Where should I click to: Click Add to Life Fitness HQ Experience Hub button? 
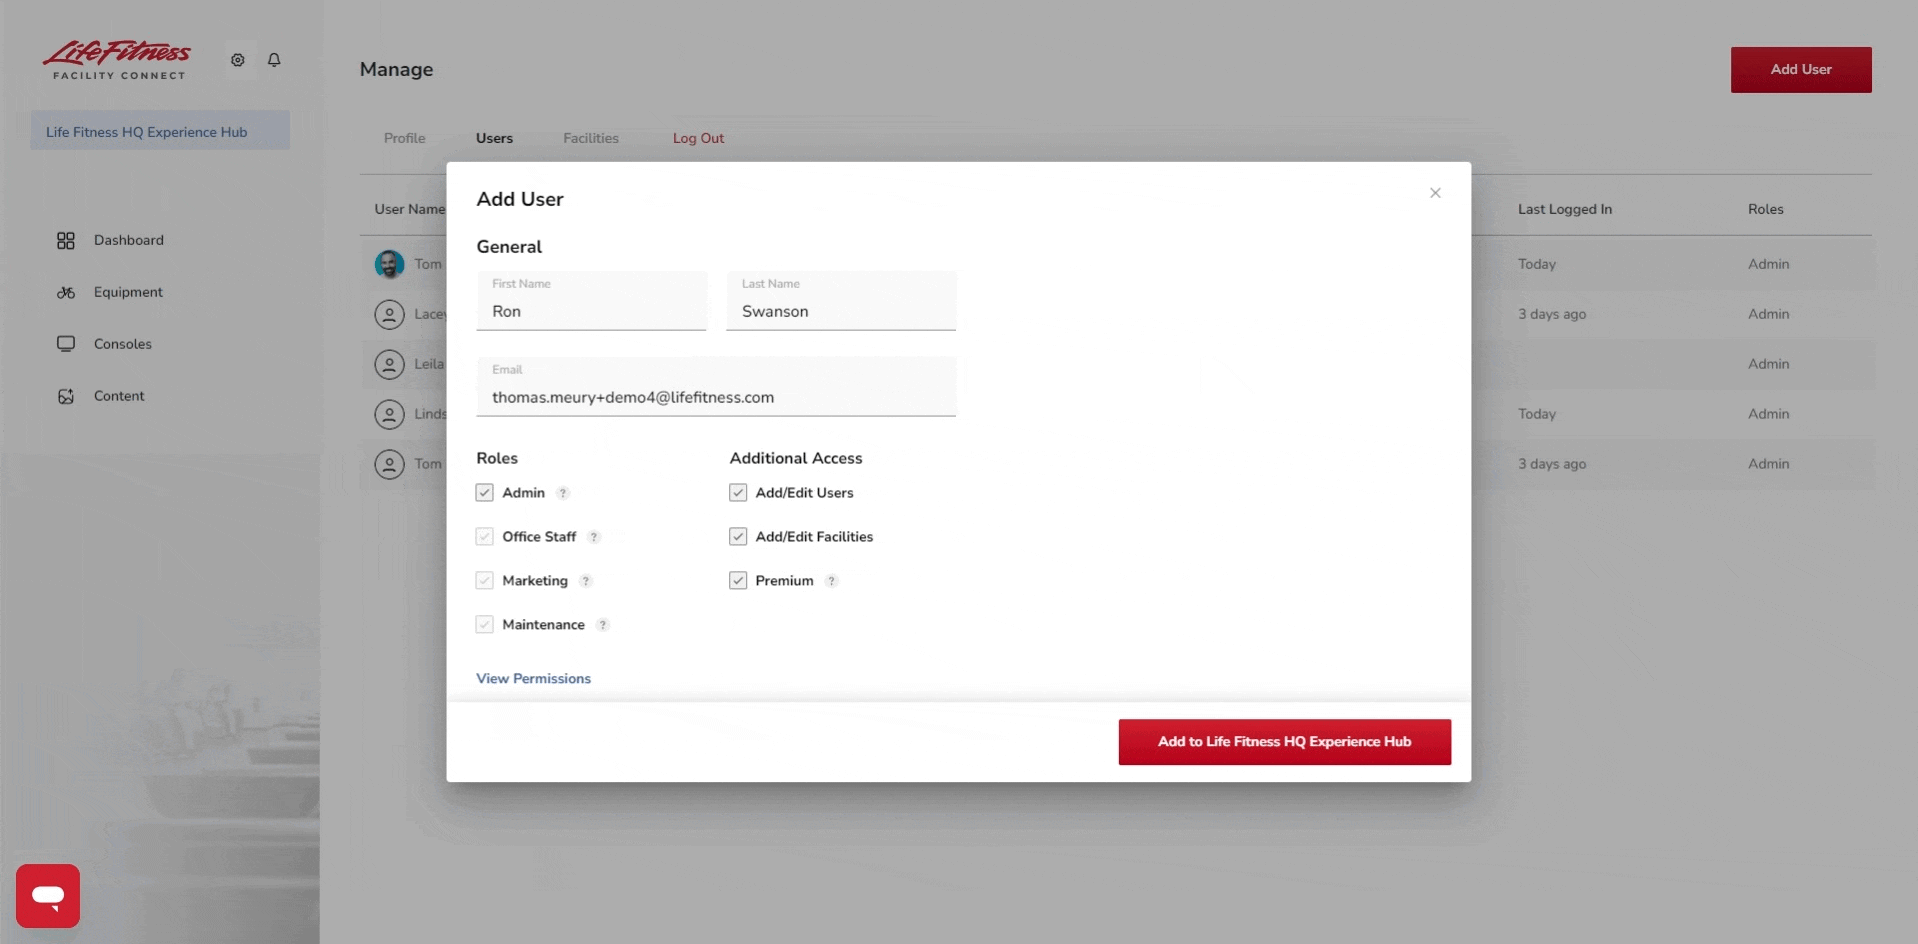pos(1284,742)
